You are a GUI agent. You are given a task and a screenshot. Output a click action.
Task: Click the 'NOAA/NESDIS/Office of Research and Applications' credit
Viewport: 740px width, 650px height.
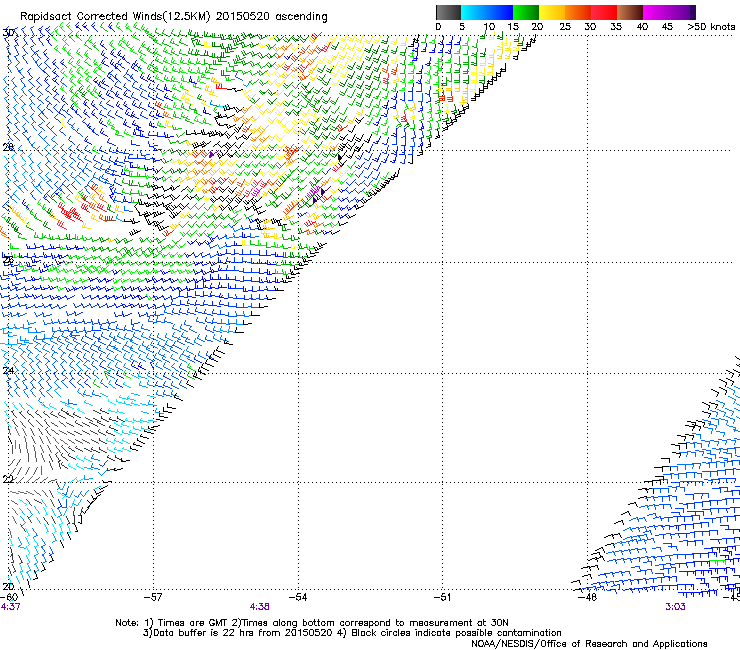pos(589,644)
